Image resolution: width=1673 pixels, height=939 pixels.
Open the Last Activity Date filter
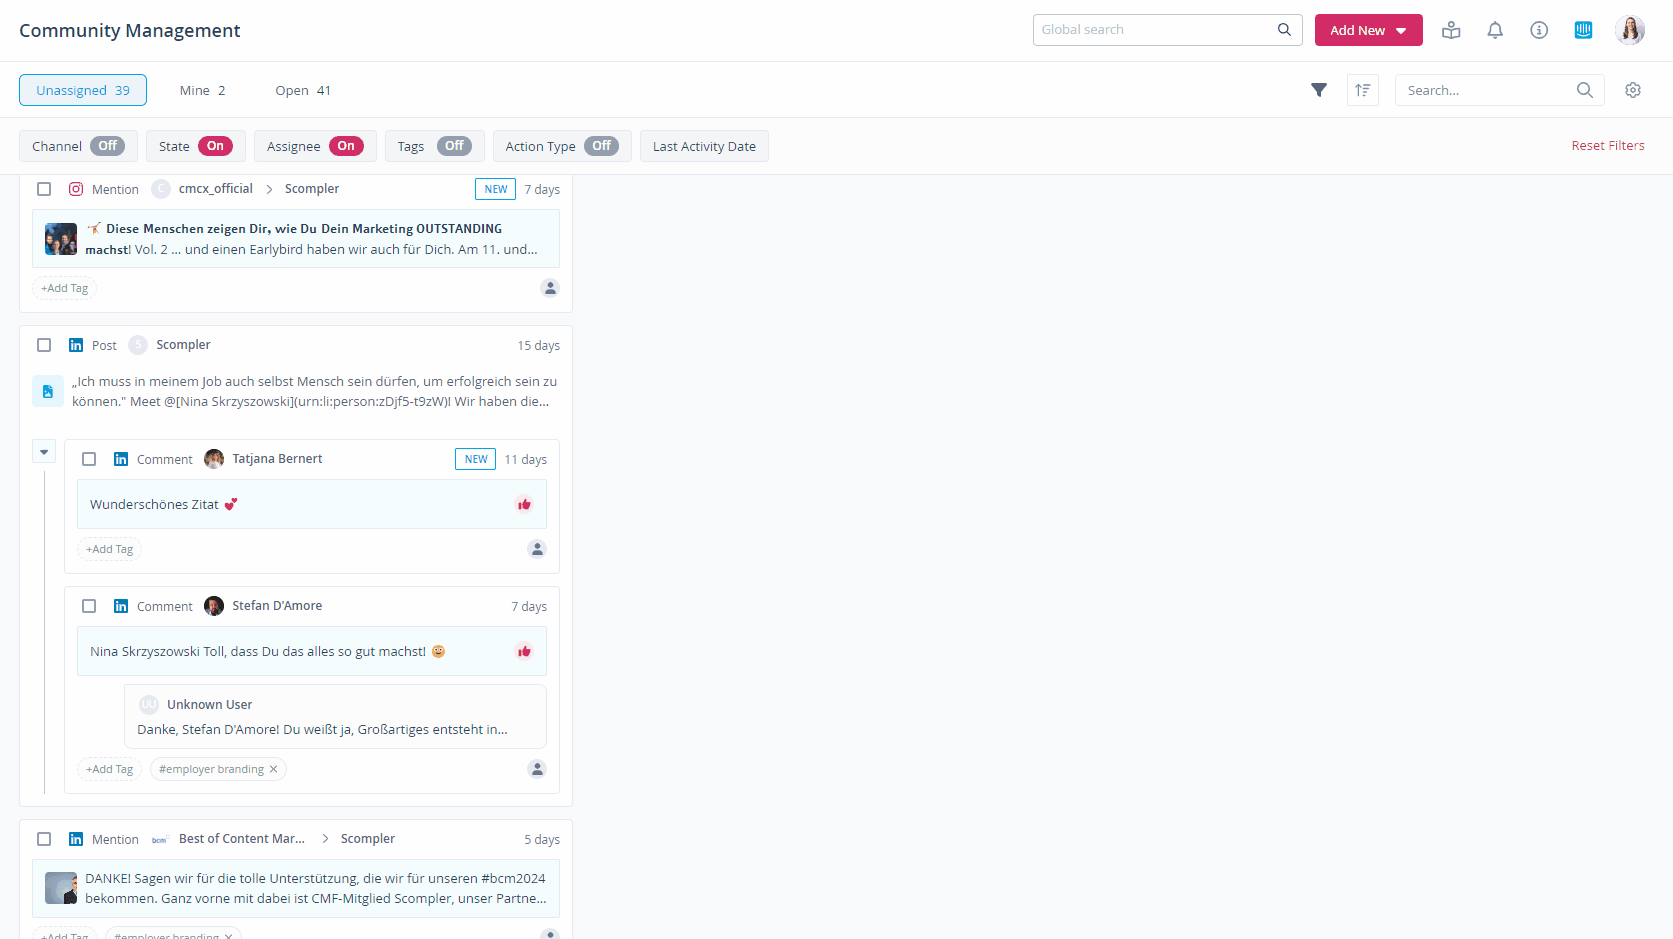[704, 146]
